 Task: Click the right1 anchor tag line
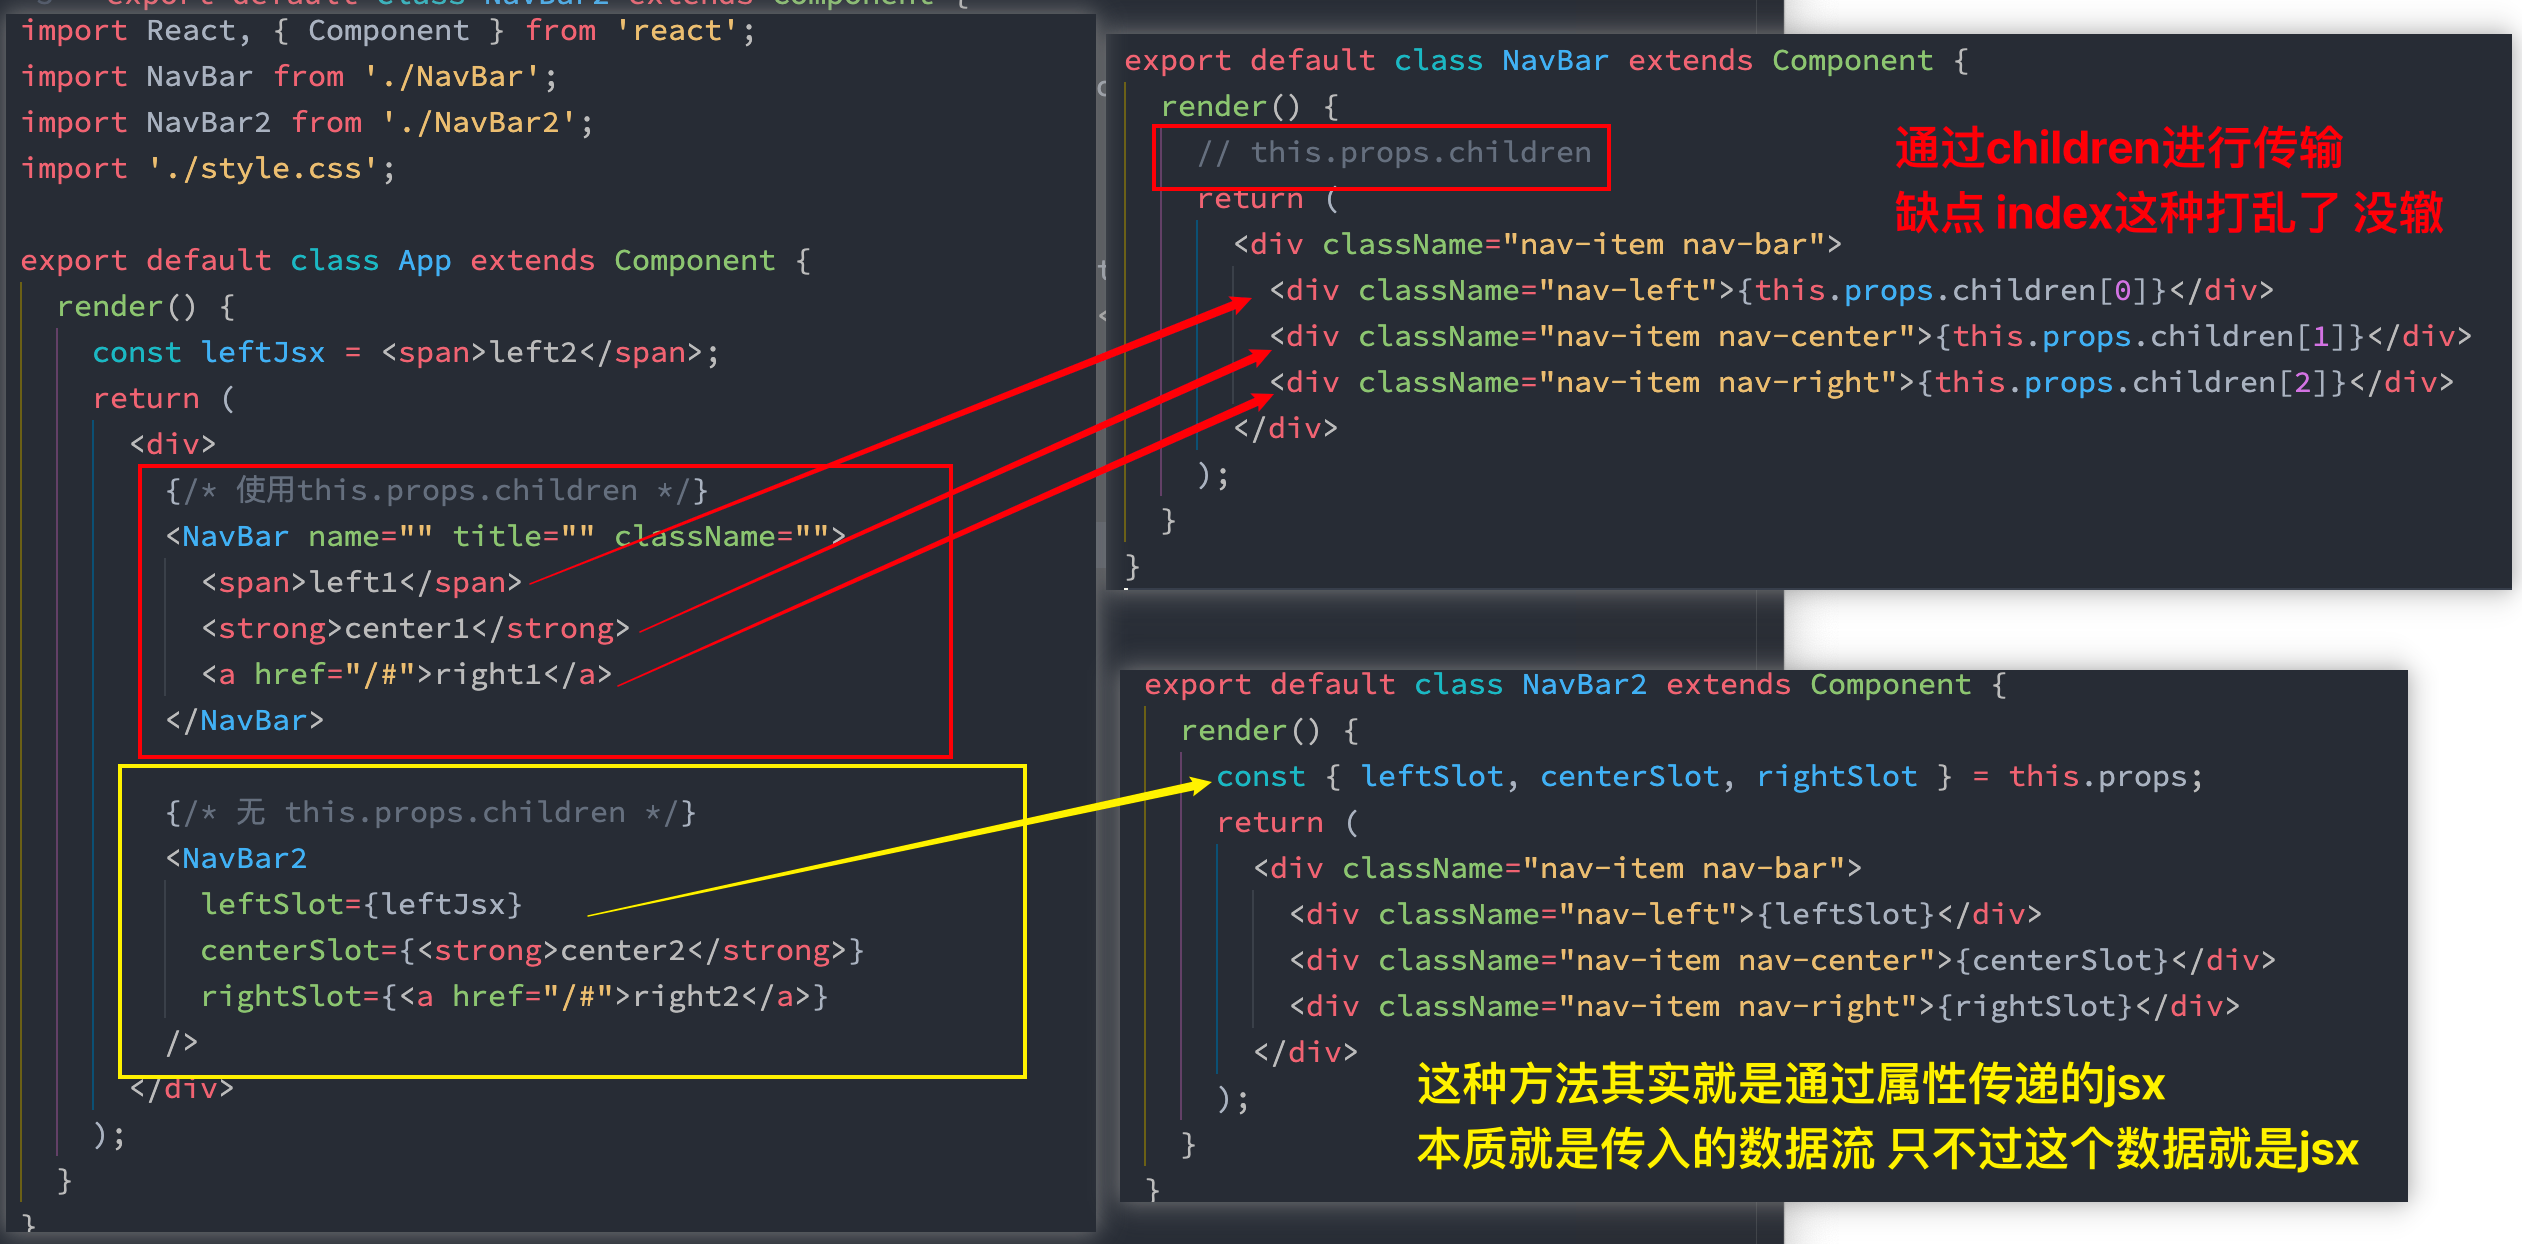(406, 675)
